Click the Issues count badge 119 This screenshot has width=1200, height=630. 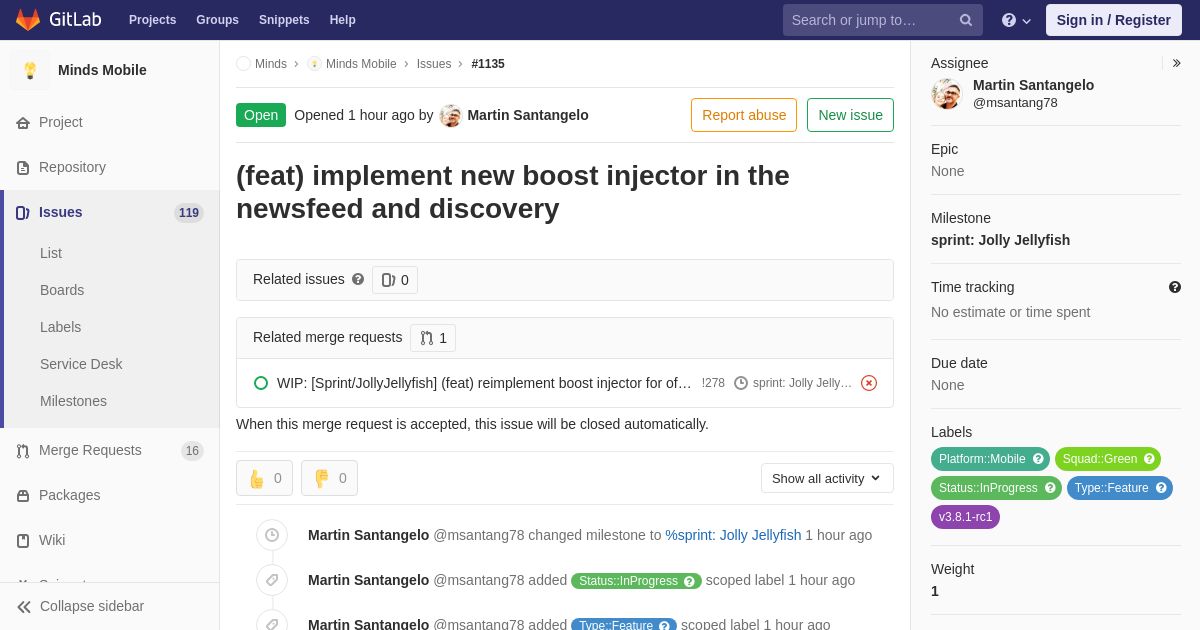189,213
